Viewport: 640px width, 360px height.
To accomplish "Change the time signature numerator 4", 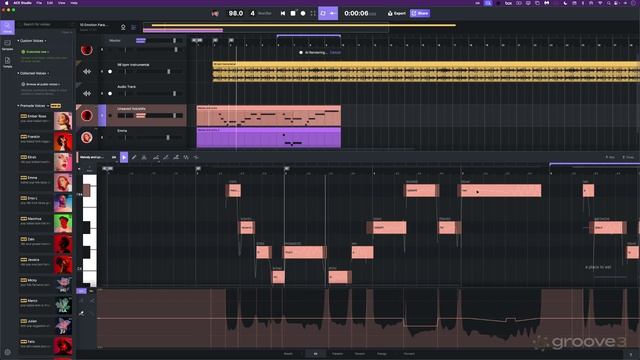I will (x=252, y=13).
